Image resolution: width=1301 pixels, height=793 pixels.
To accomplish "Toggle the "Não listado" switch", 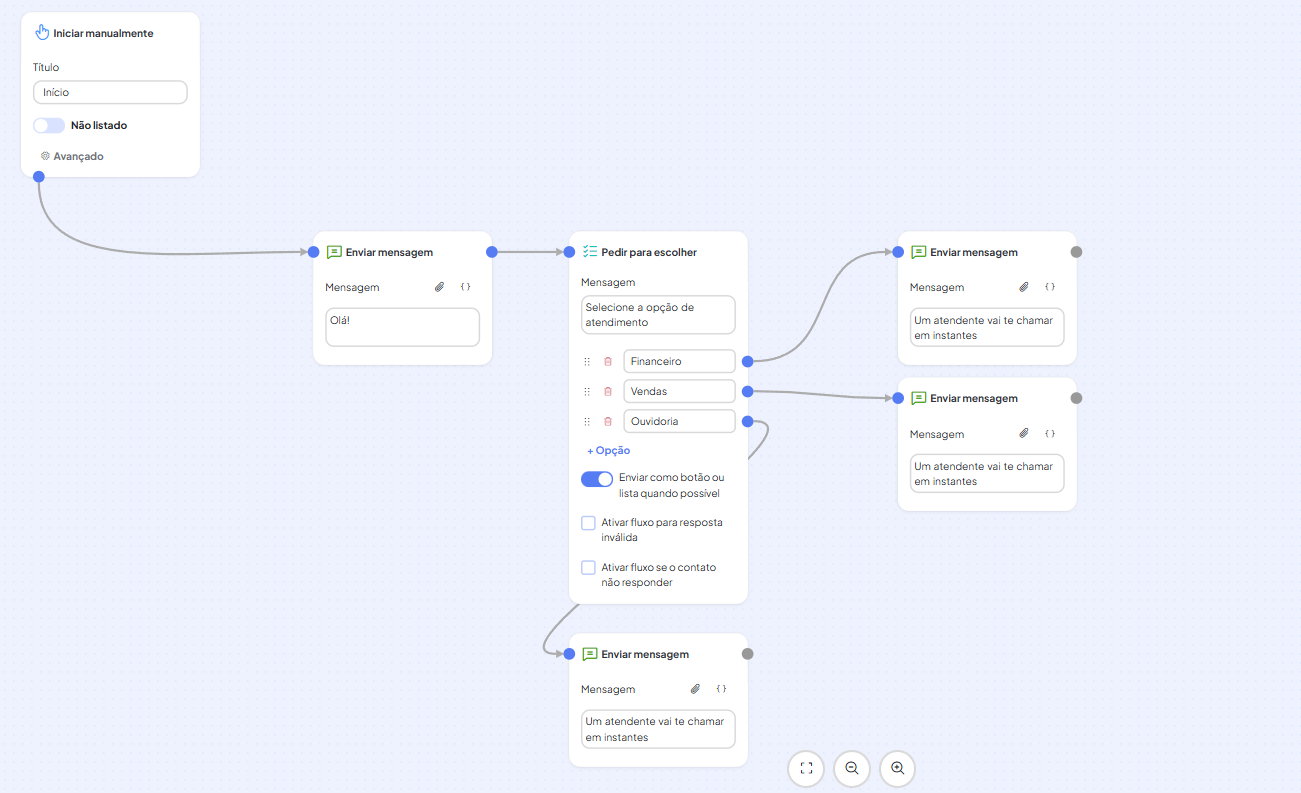I will click(49, 126).
